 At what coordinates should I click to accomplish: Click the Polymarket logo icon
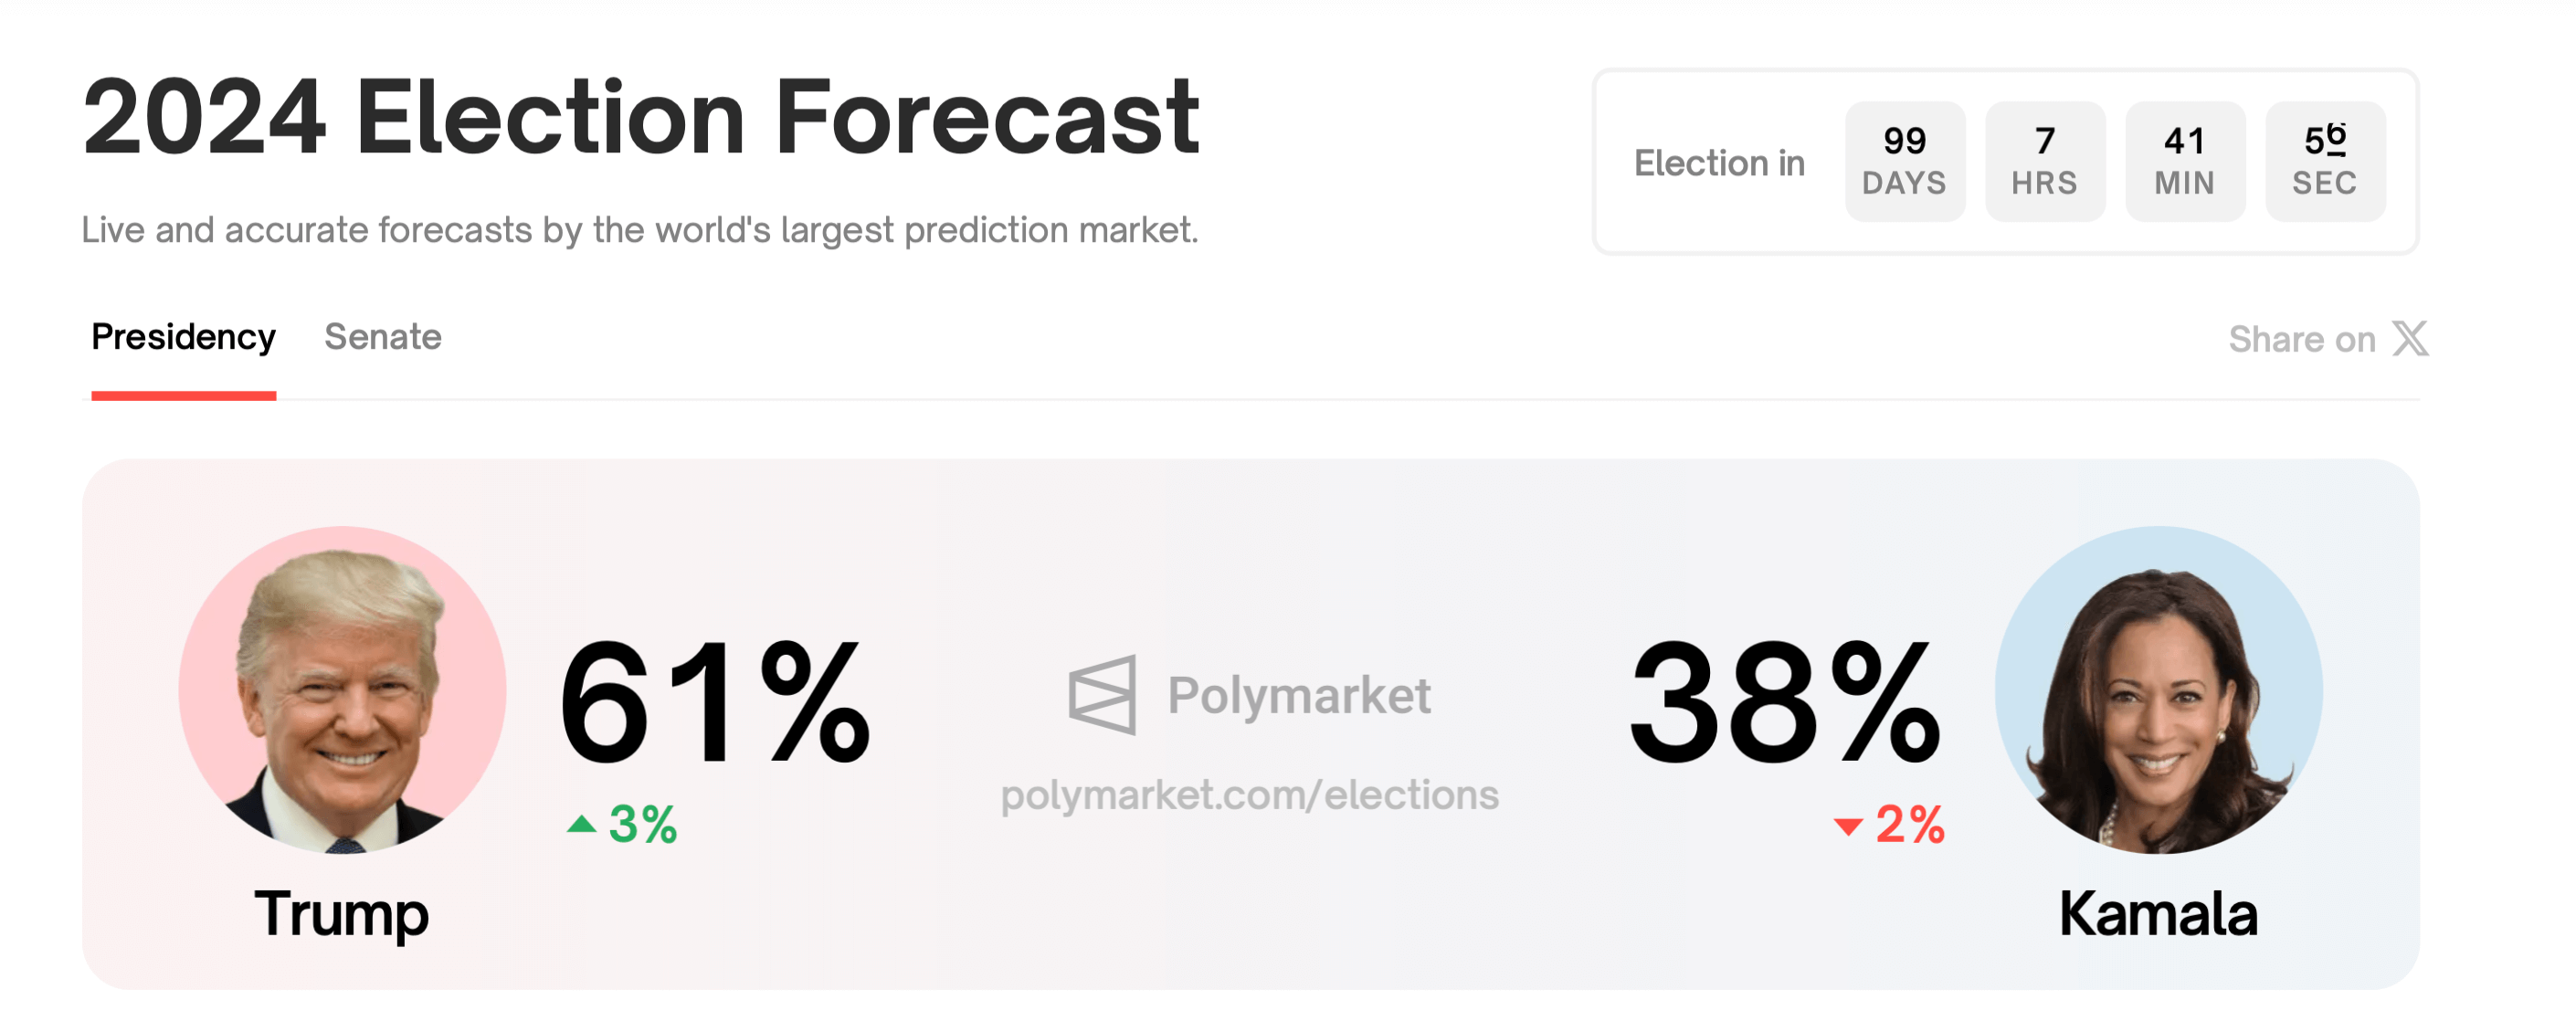[x=1102, y=695]
